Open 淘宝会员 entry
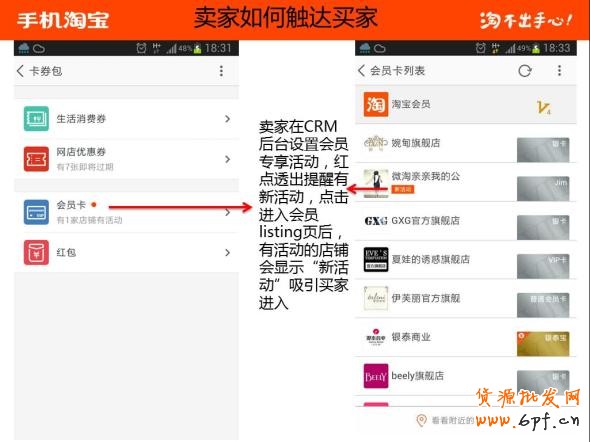590x442 pixels. pos(465,104)
